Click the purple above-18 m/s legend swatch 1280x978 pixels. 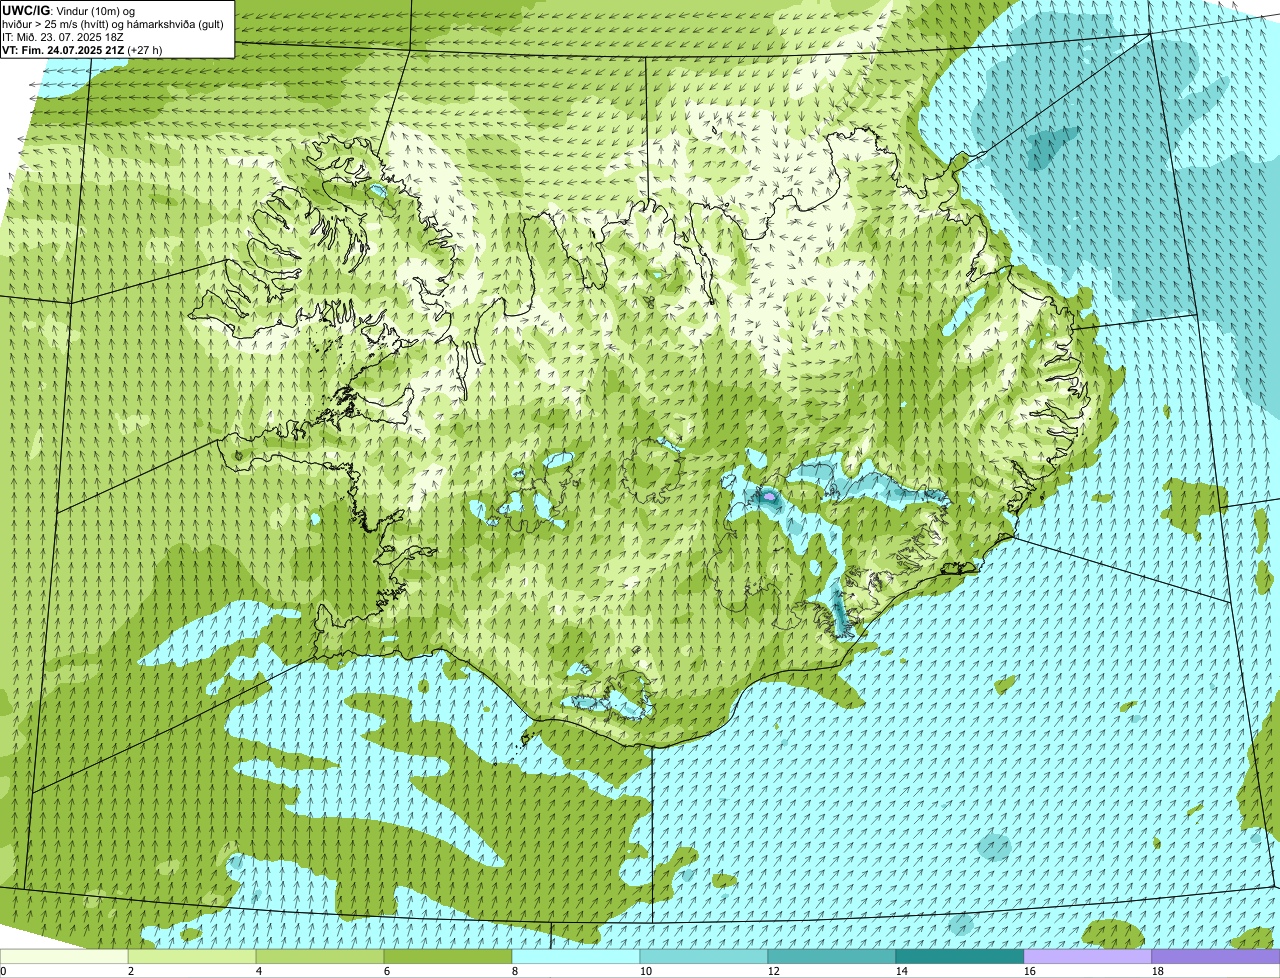tap(1216, 956)
